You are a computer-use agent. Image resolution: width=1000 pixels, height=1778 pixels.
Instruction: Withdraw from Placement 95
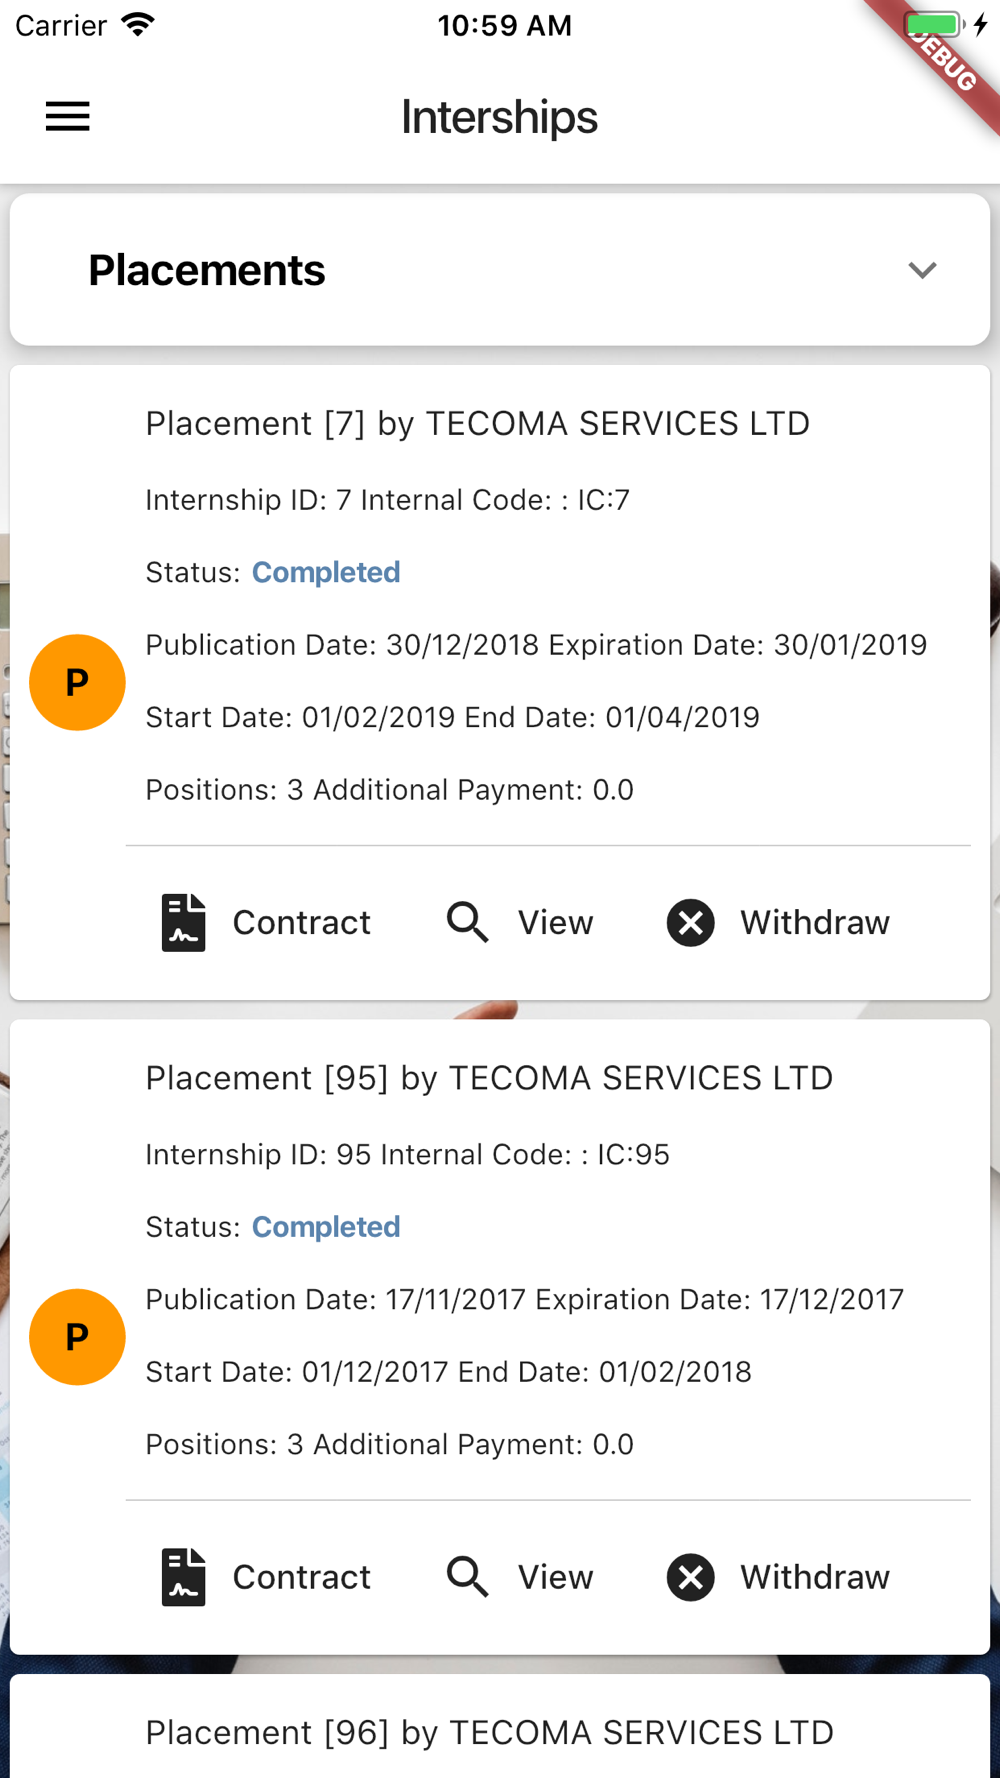click(x=778, y=1577)
